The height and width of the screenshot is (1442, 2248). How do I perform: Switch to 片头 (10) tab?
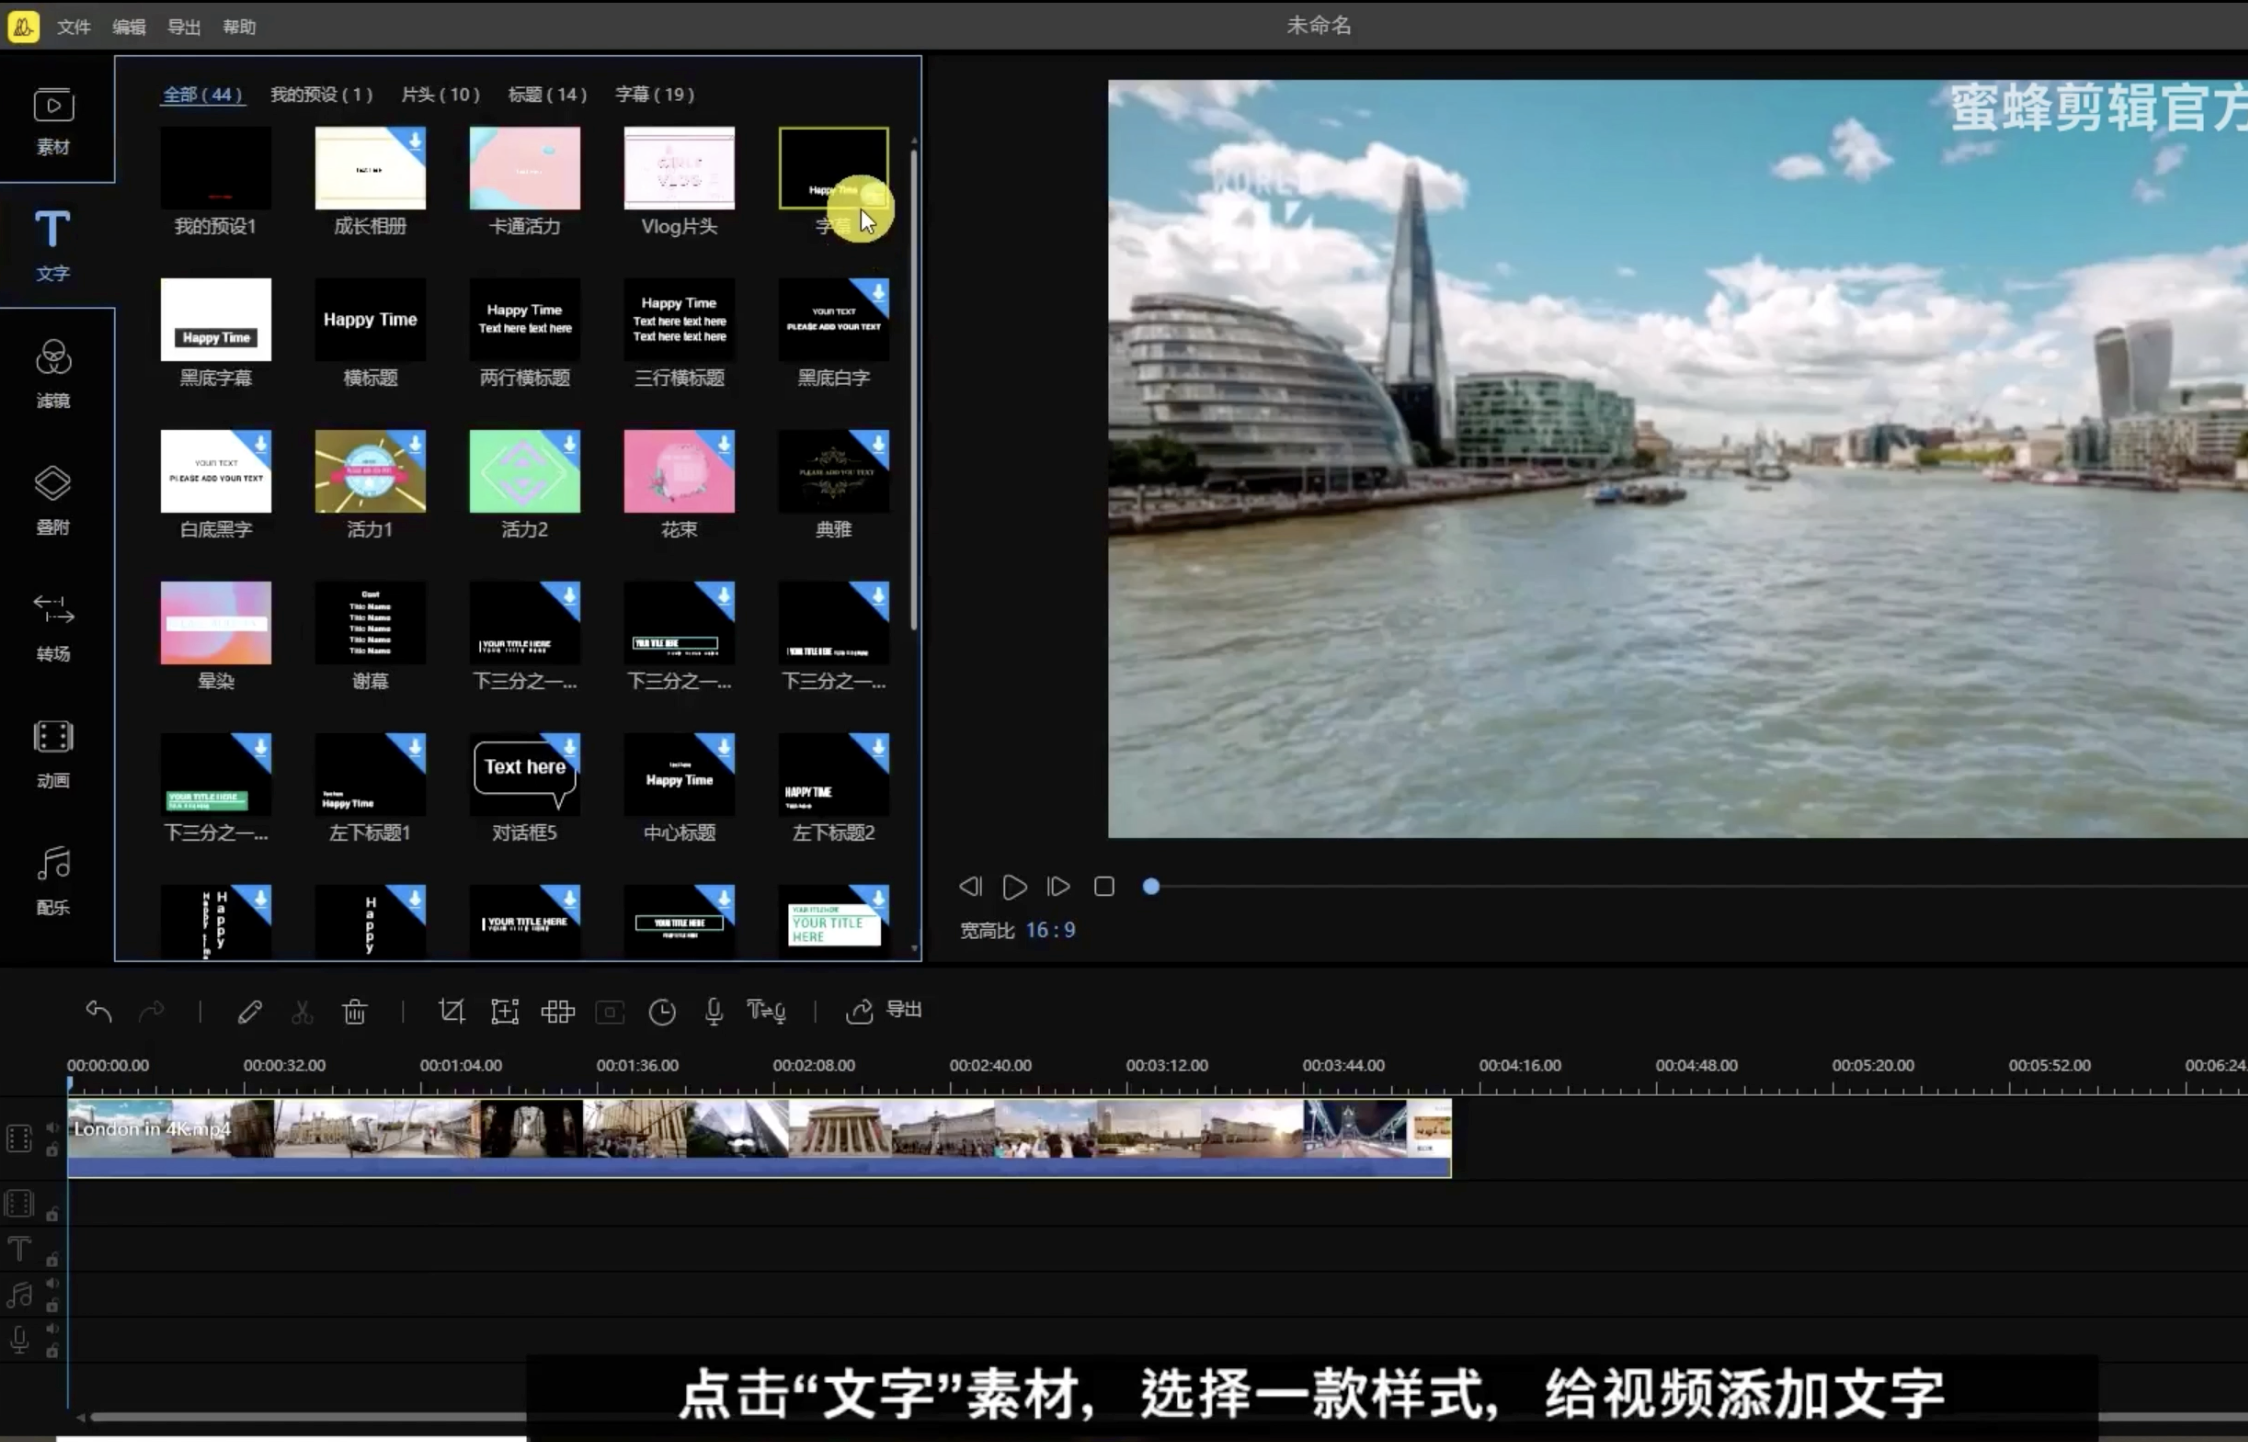point(441,94)
